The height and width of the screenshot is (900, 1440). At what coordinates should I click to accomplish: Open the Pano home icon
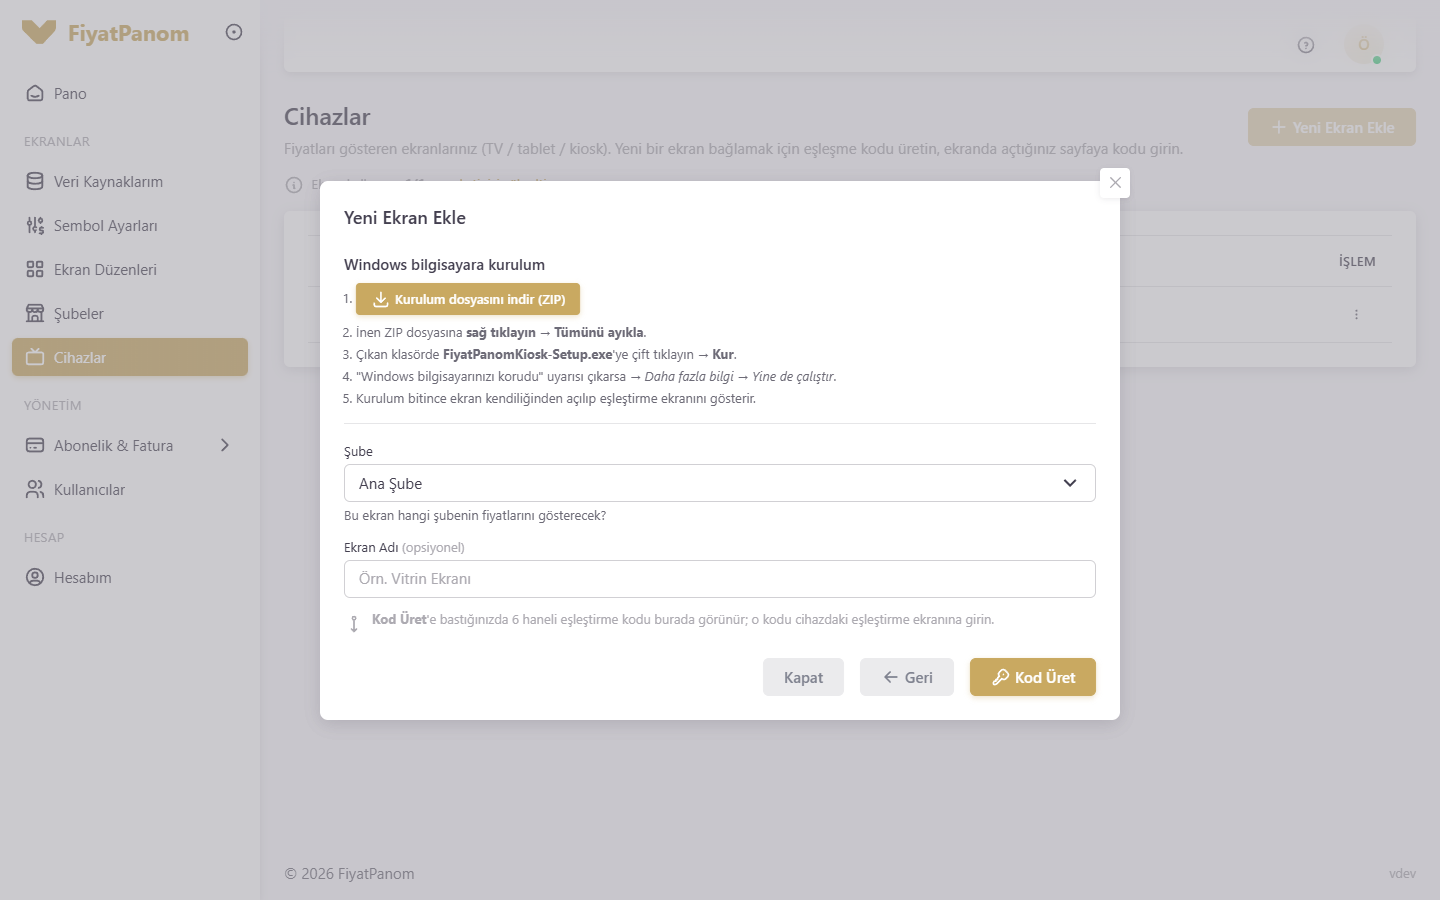point(35,93)
